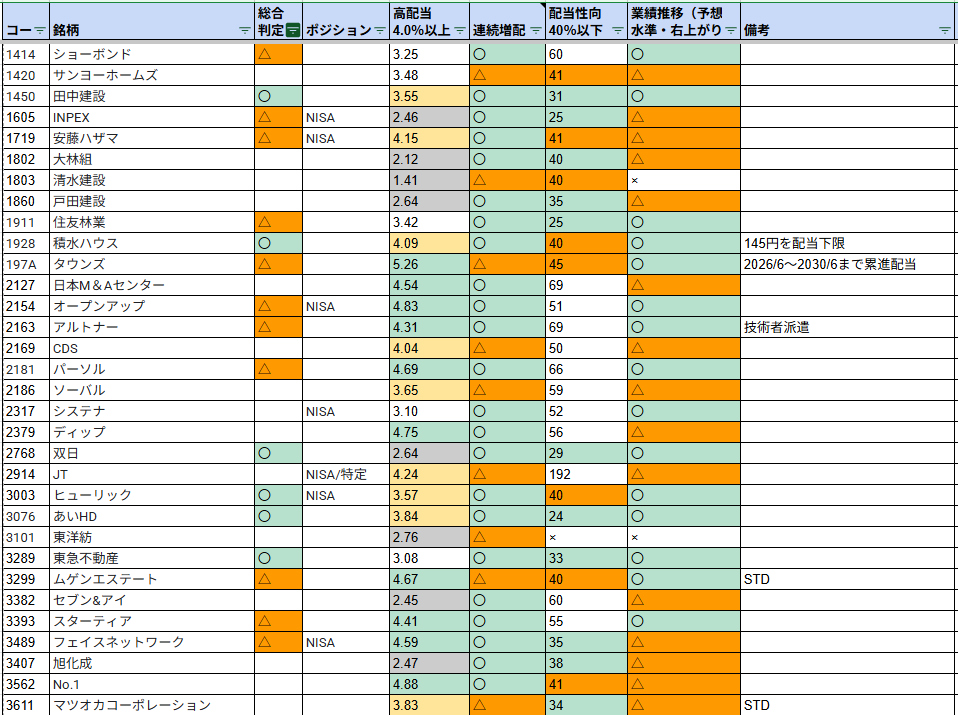
Task: Click the NISA/特定 position cell for JT
Action: (346, 474)
